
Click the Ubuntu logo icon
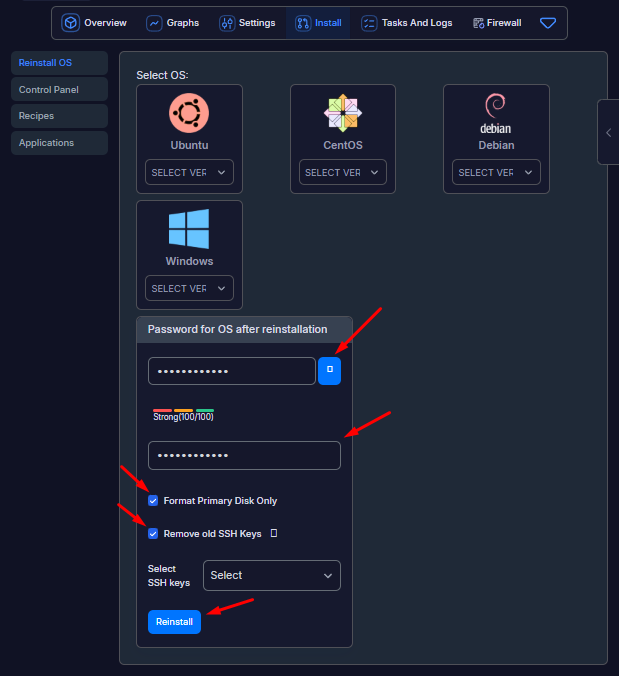(x=189, y=112)
